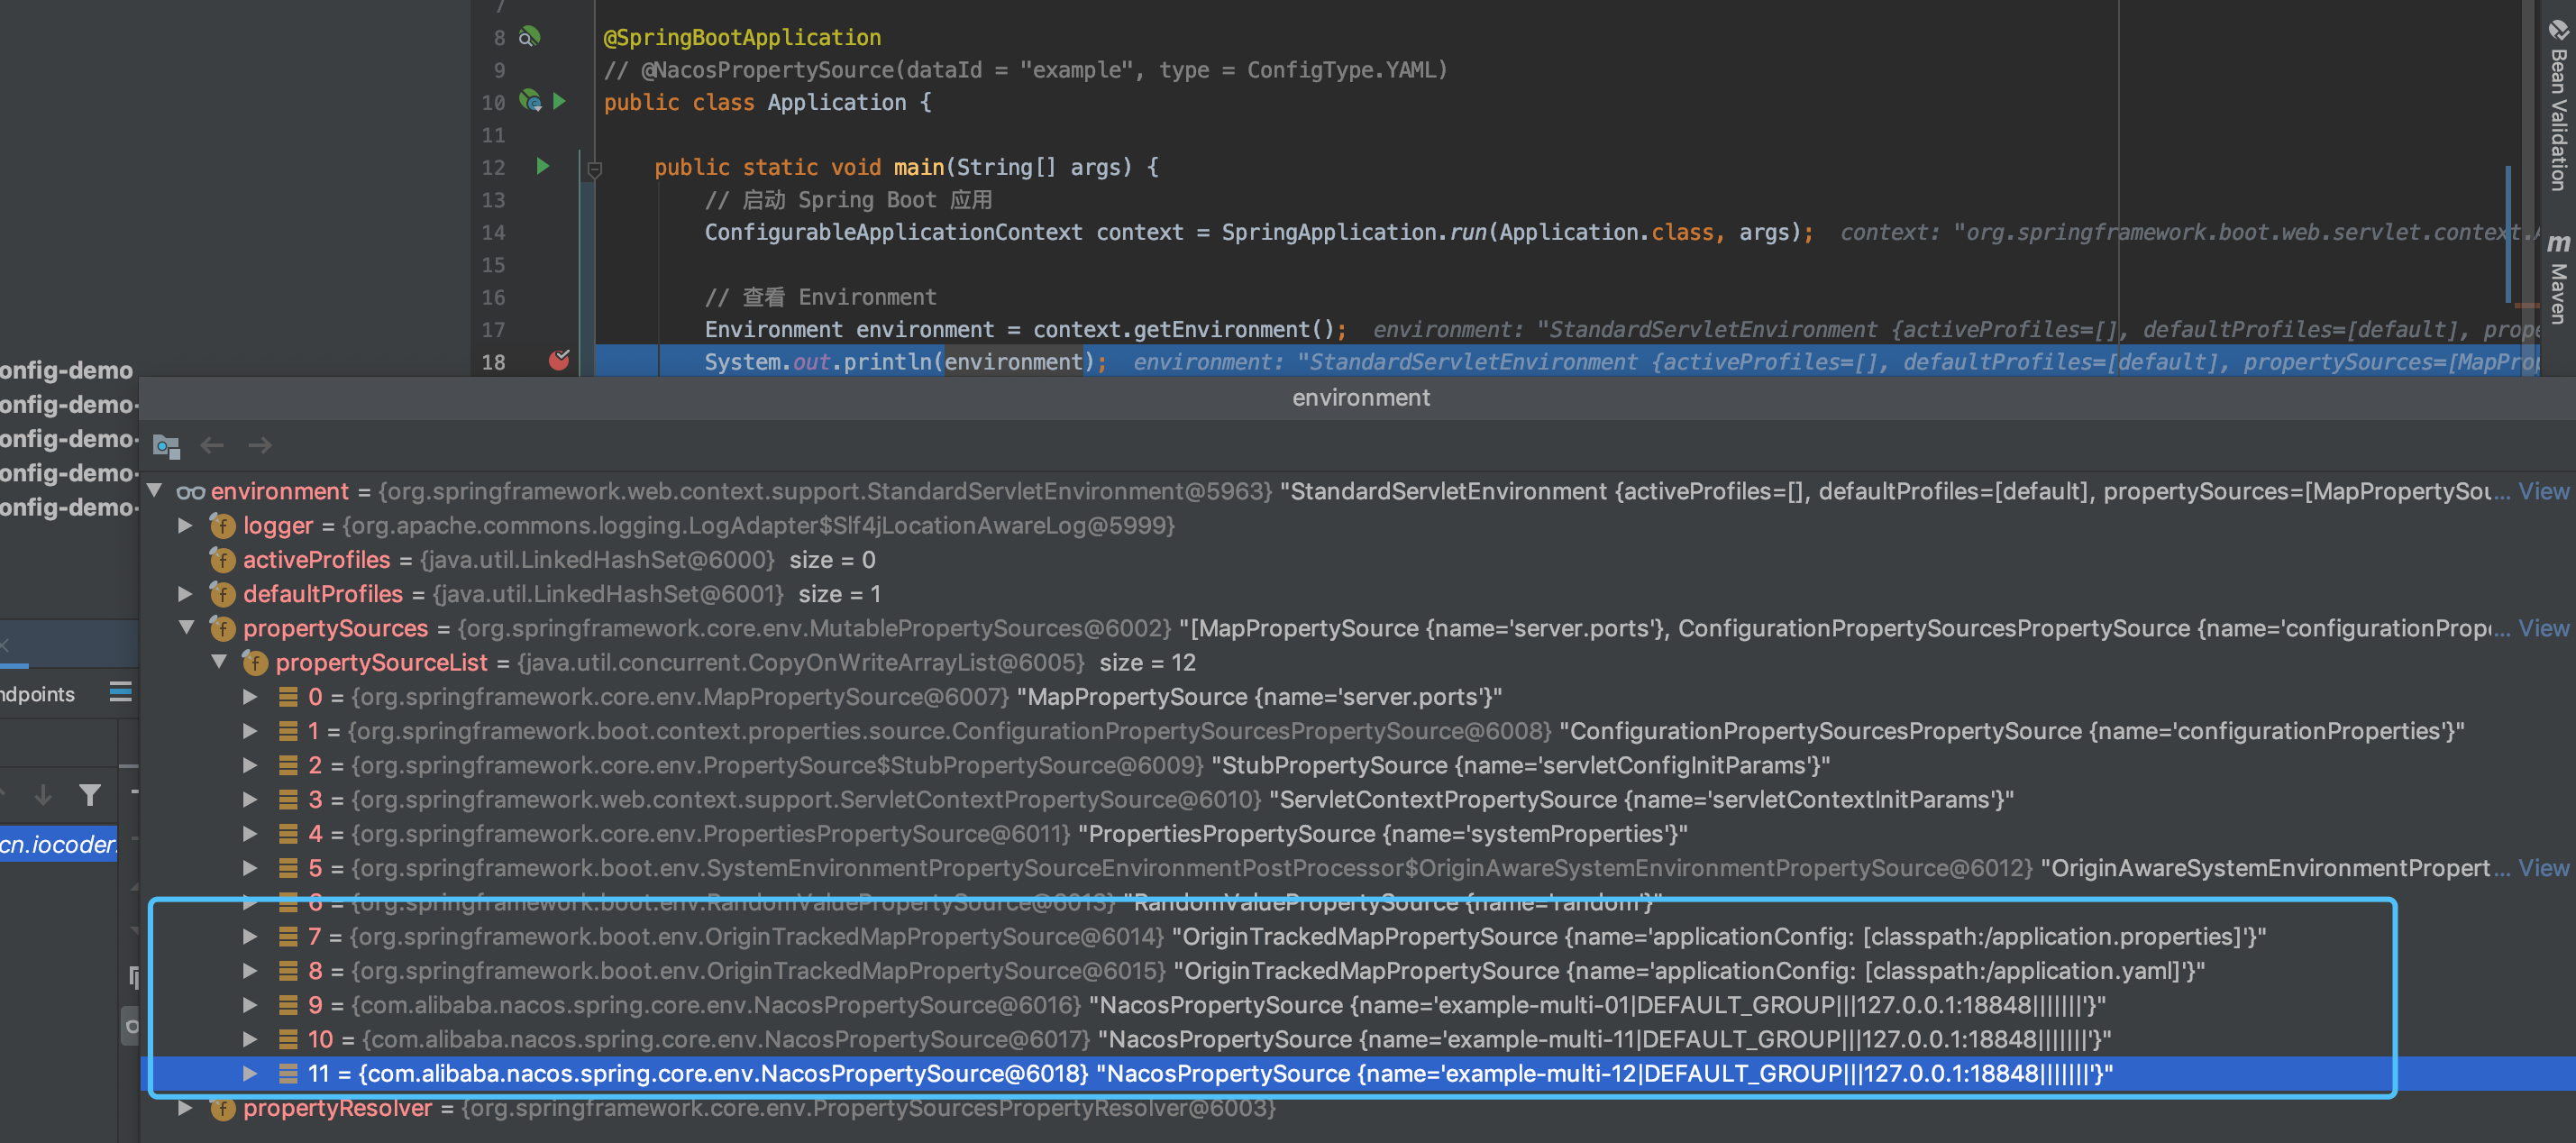Click the folder-with-blue-dot icon in variables toolbar
This screenshot has height=1143, width=2576.
166,445
